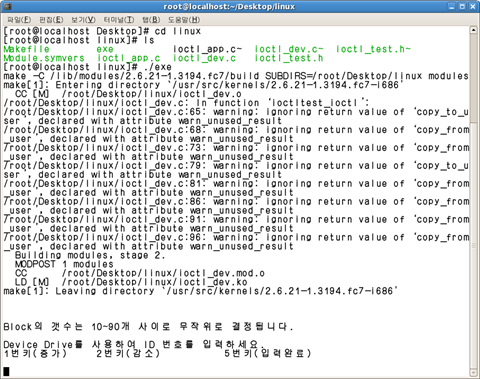480x379 pixels.
Task: Click the scrollbar down arrow
Action: 473,372
